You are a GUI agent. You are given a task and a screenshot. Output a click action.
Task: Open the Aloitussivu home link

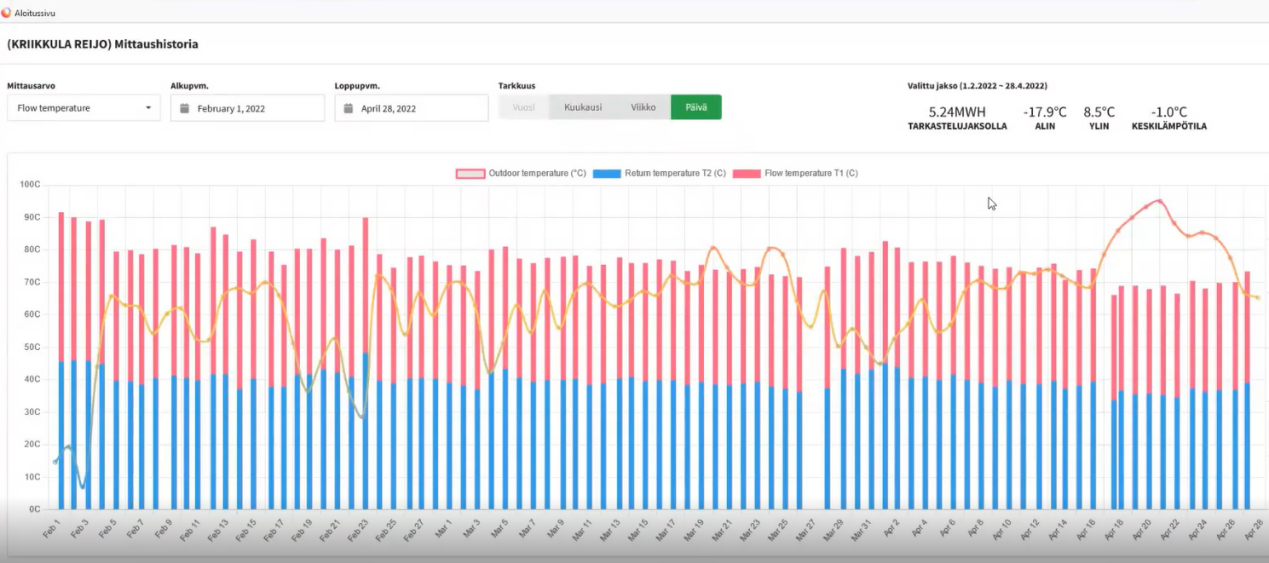point(35,12)
